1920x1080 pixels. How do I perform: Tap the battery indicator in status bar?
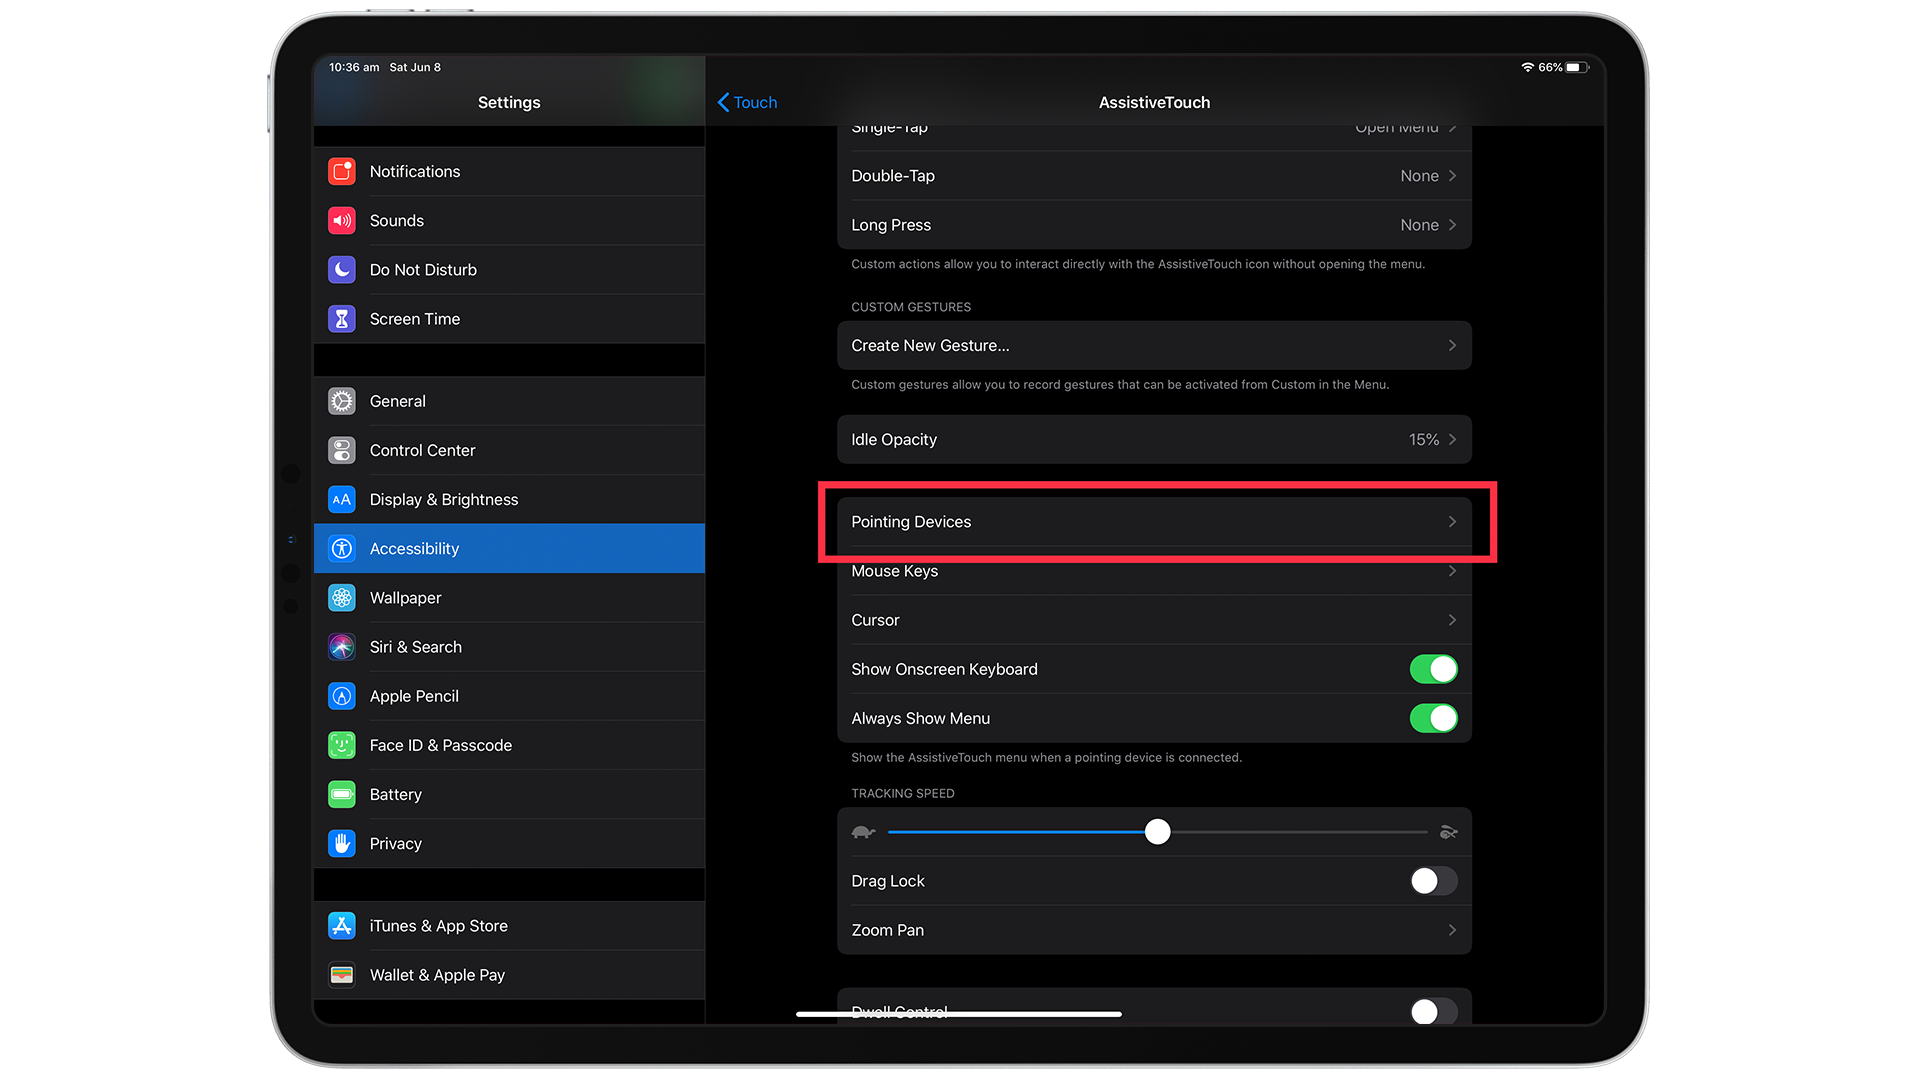1577,67
